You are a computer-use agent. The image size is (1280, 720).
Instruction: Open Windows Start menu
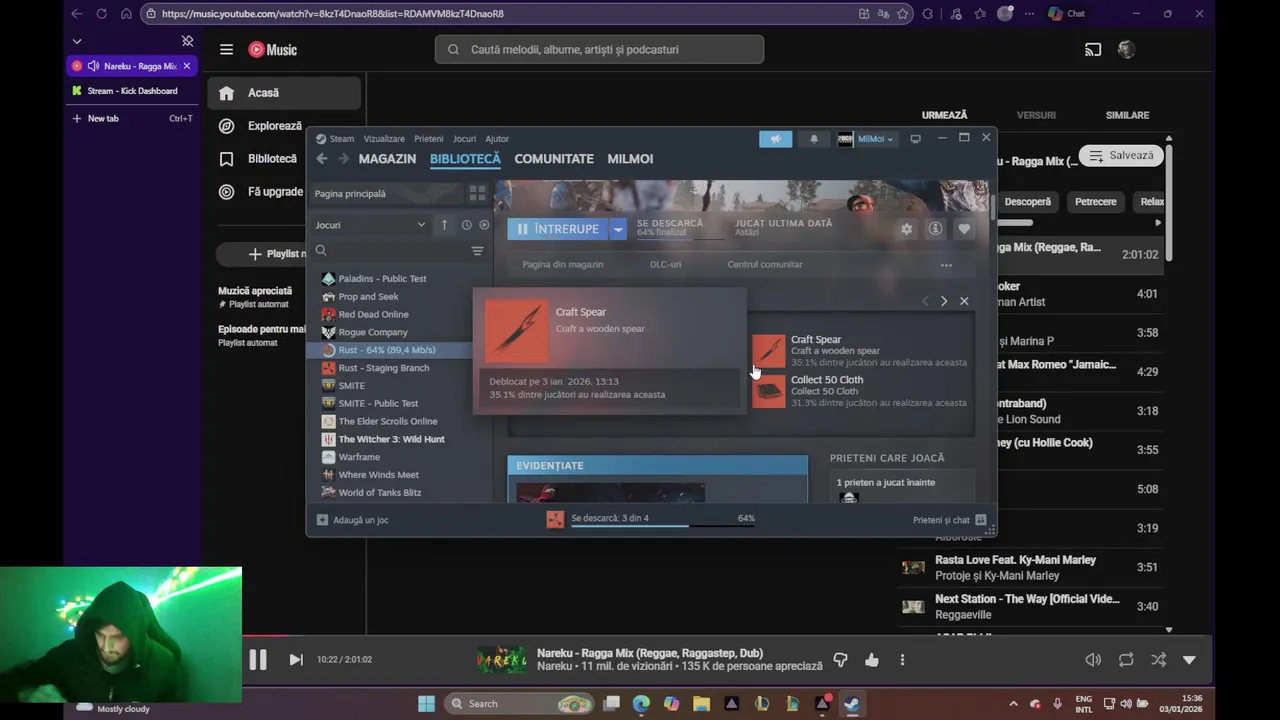tap(426, 704)
